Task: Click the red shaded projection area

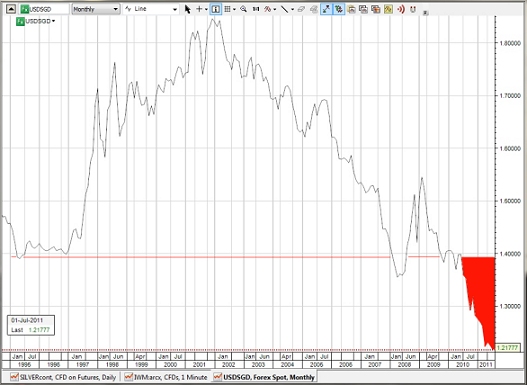Action: point(482,286)
